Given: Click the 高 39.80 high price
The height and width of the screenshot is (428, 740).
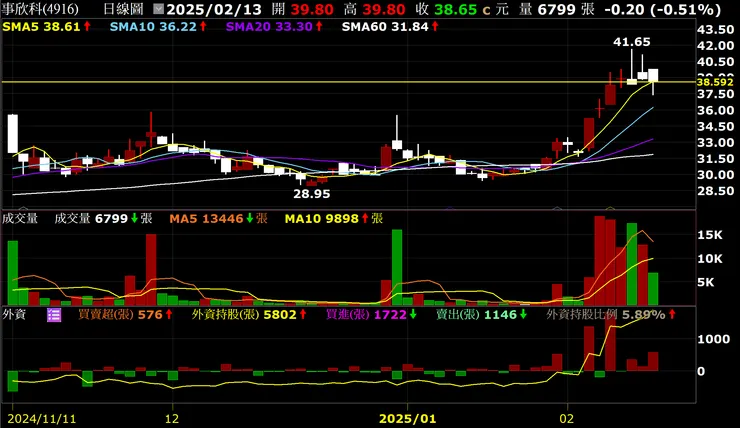Looking at the screenshot, I should click(x=374, y=9).
